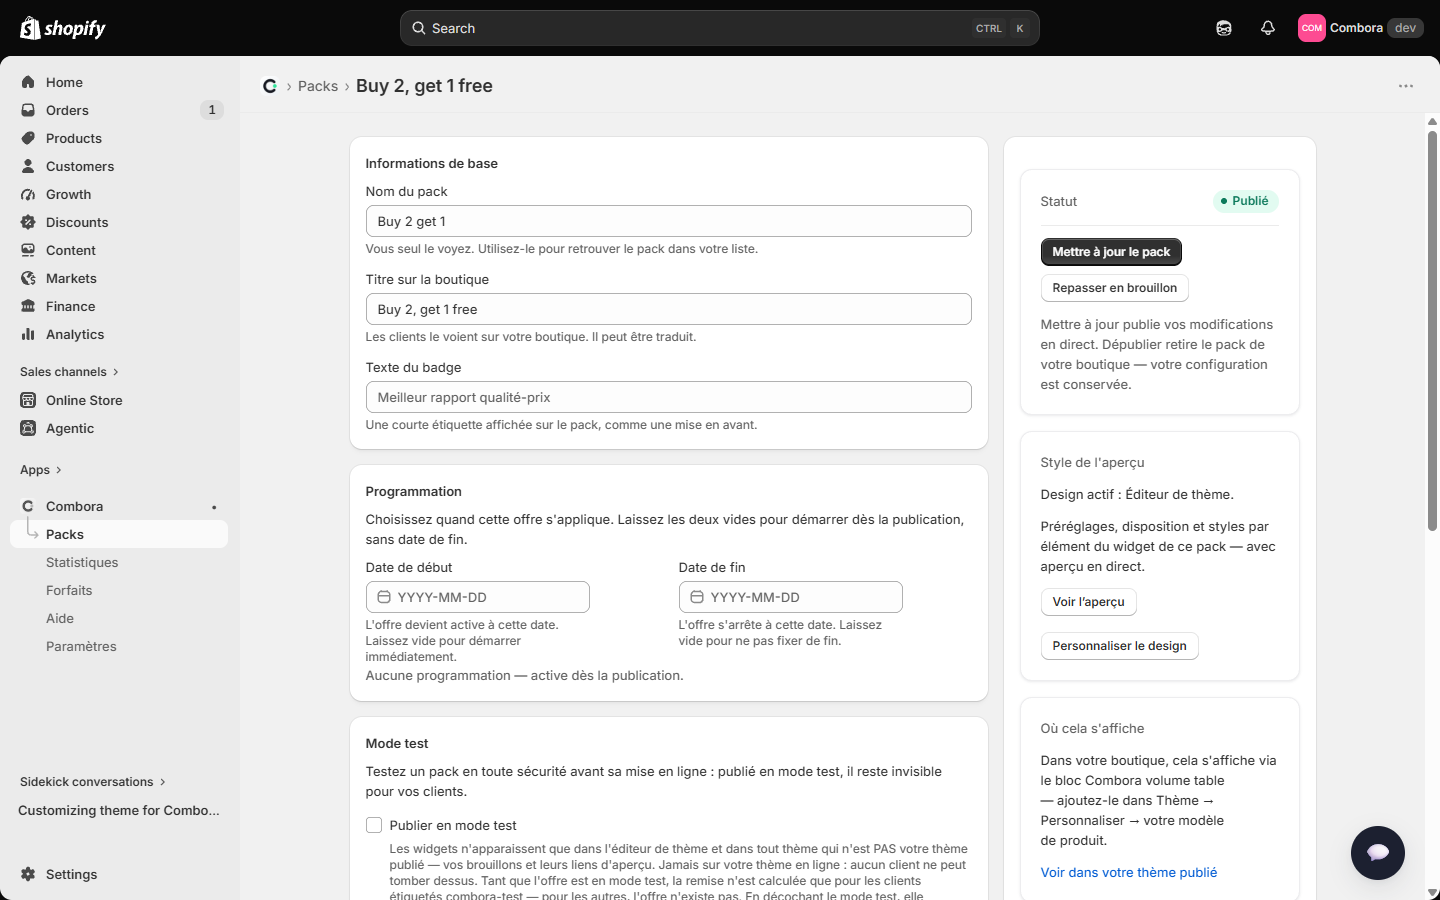Click the Agentic channel icon
The width and height of the screenshot is (1440, 900).
pos(28,428)
